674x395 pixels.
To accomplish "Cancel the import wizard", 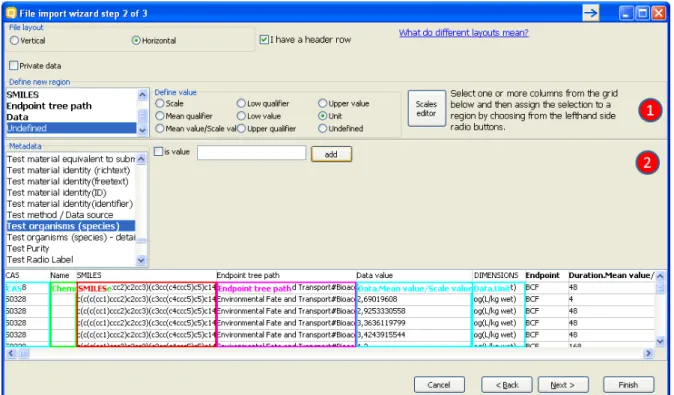I will (439, 385).
